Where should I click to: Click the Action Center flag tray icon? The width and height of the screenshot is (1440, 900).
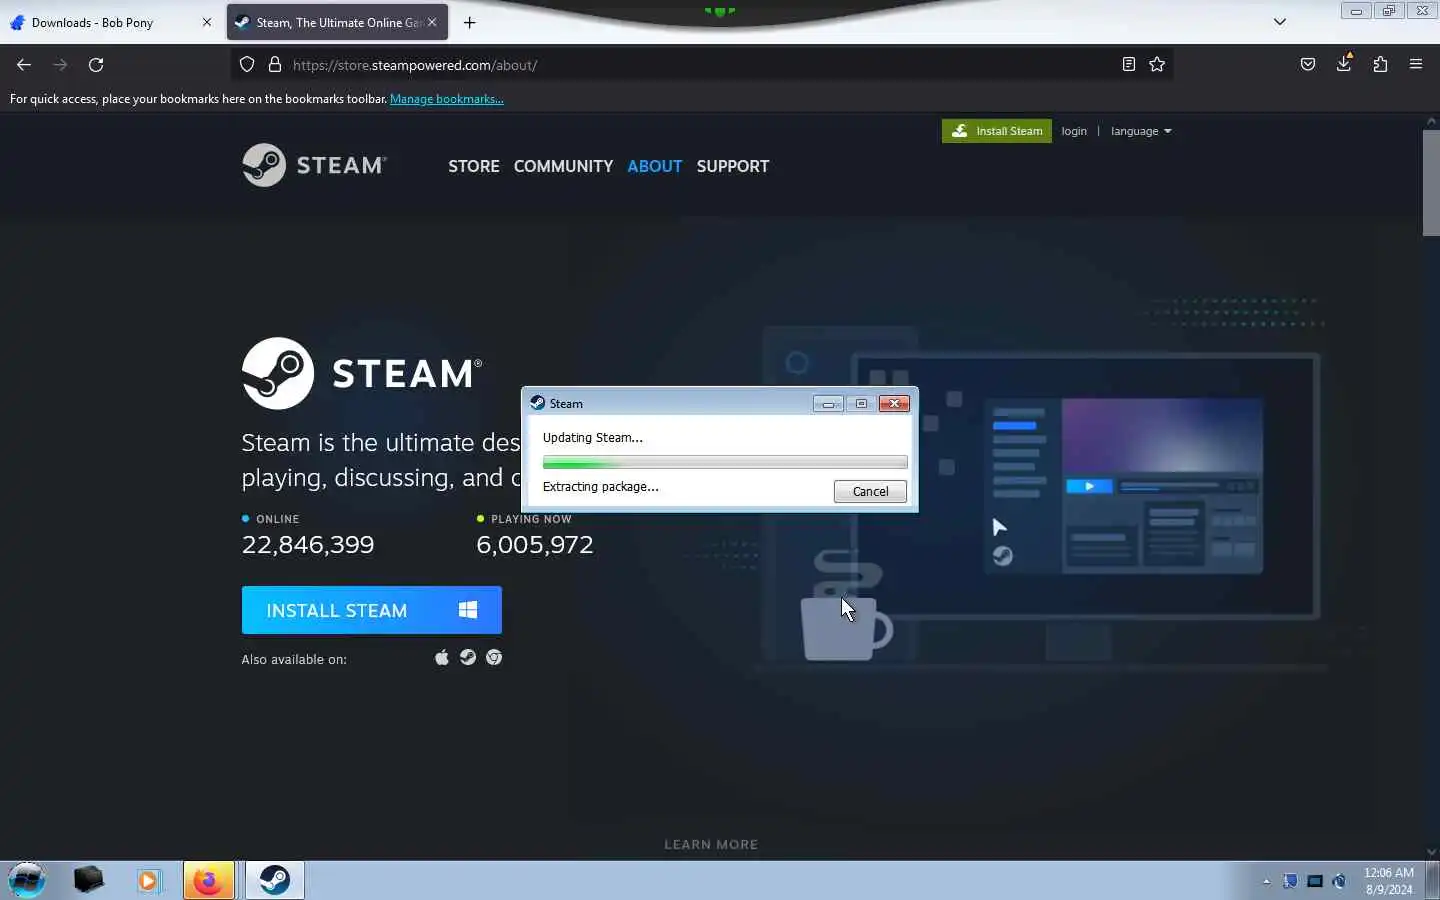1291,881
